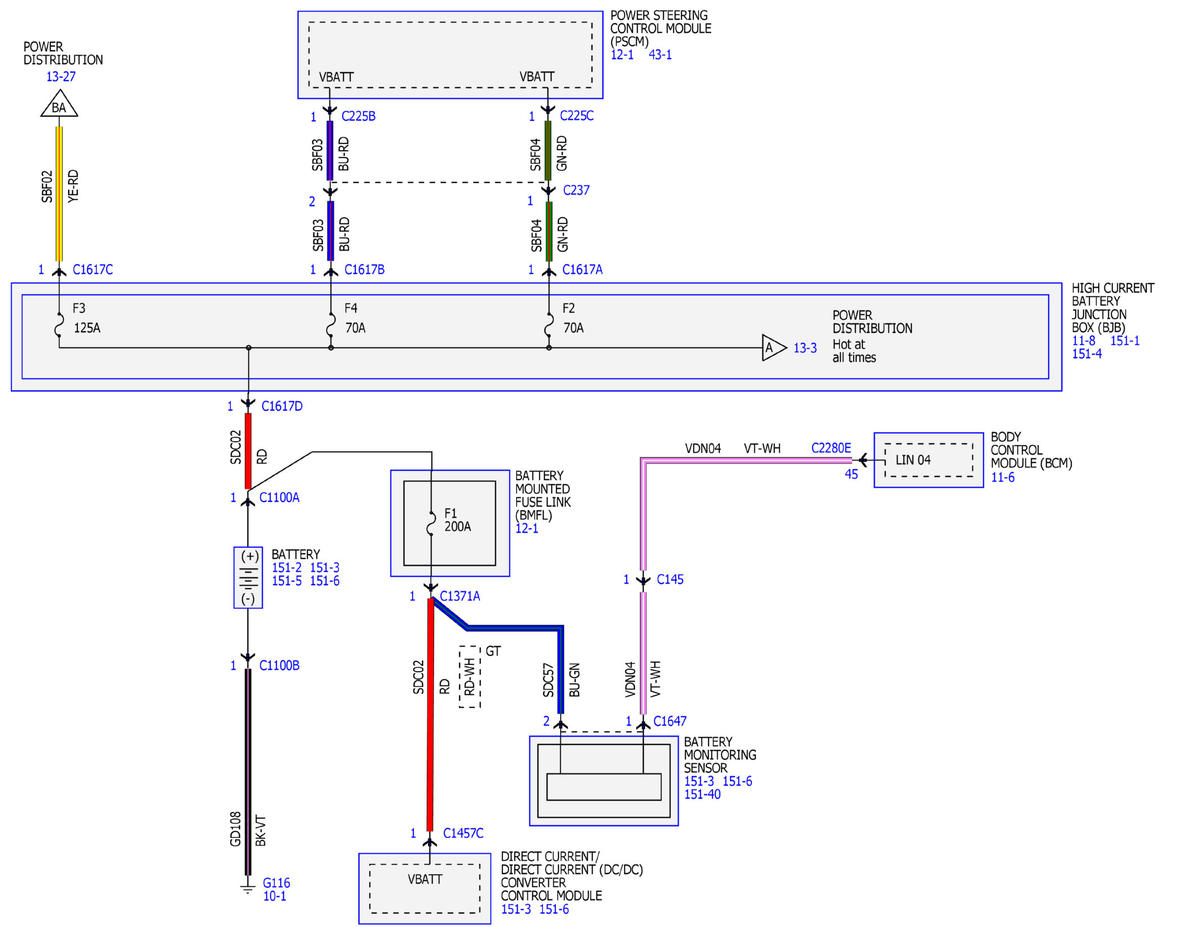Select the SDC57 wire label
This screenshot has height=927, width=1200.
pyautogui.click(x=548, y=681)
